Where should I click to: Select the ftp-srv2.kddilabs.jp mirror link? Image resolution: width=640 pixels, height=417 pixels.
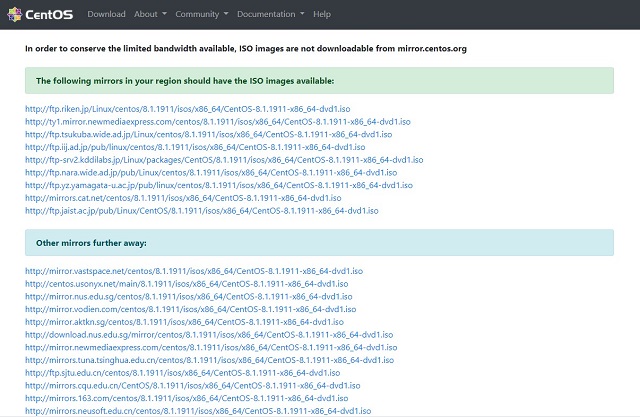click(224, 160)
